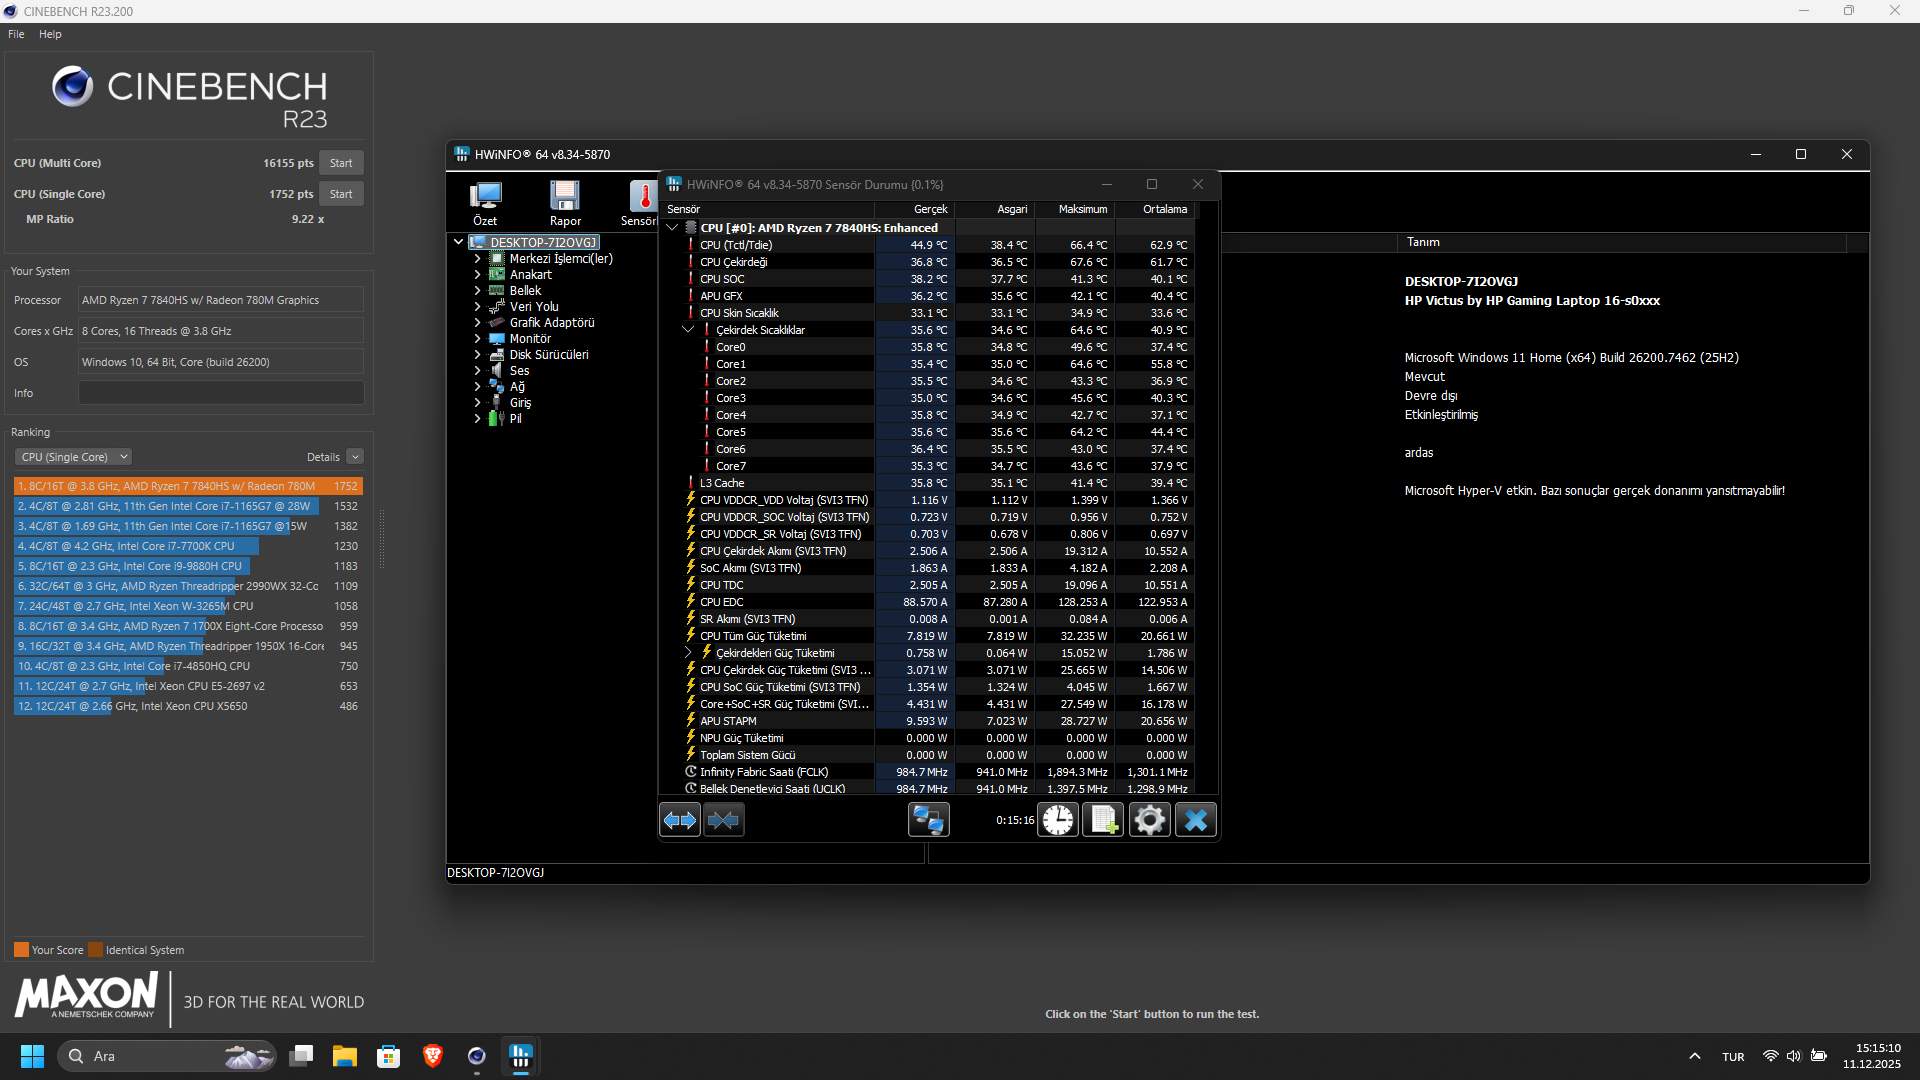Image resolution: width=1920 pixels, height=1080 pixels.
Task: Click the Ortalama column header
Action: click(1154, 209)
